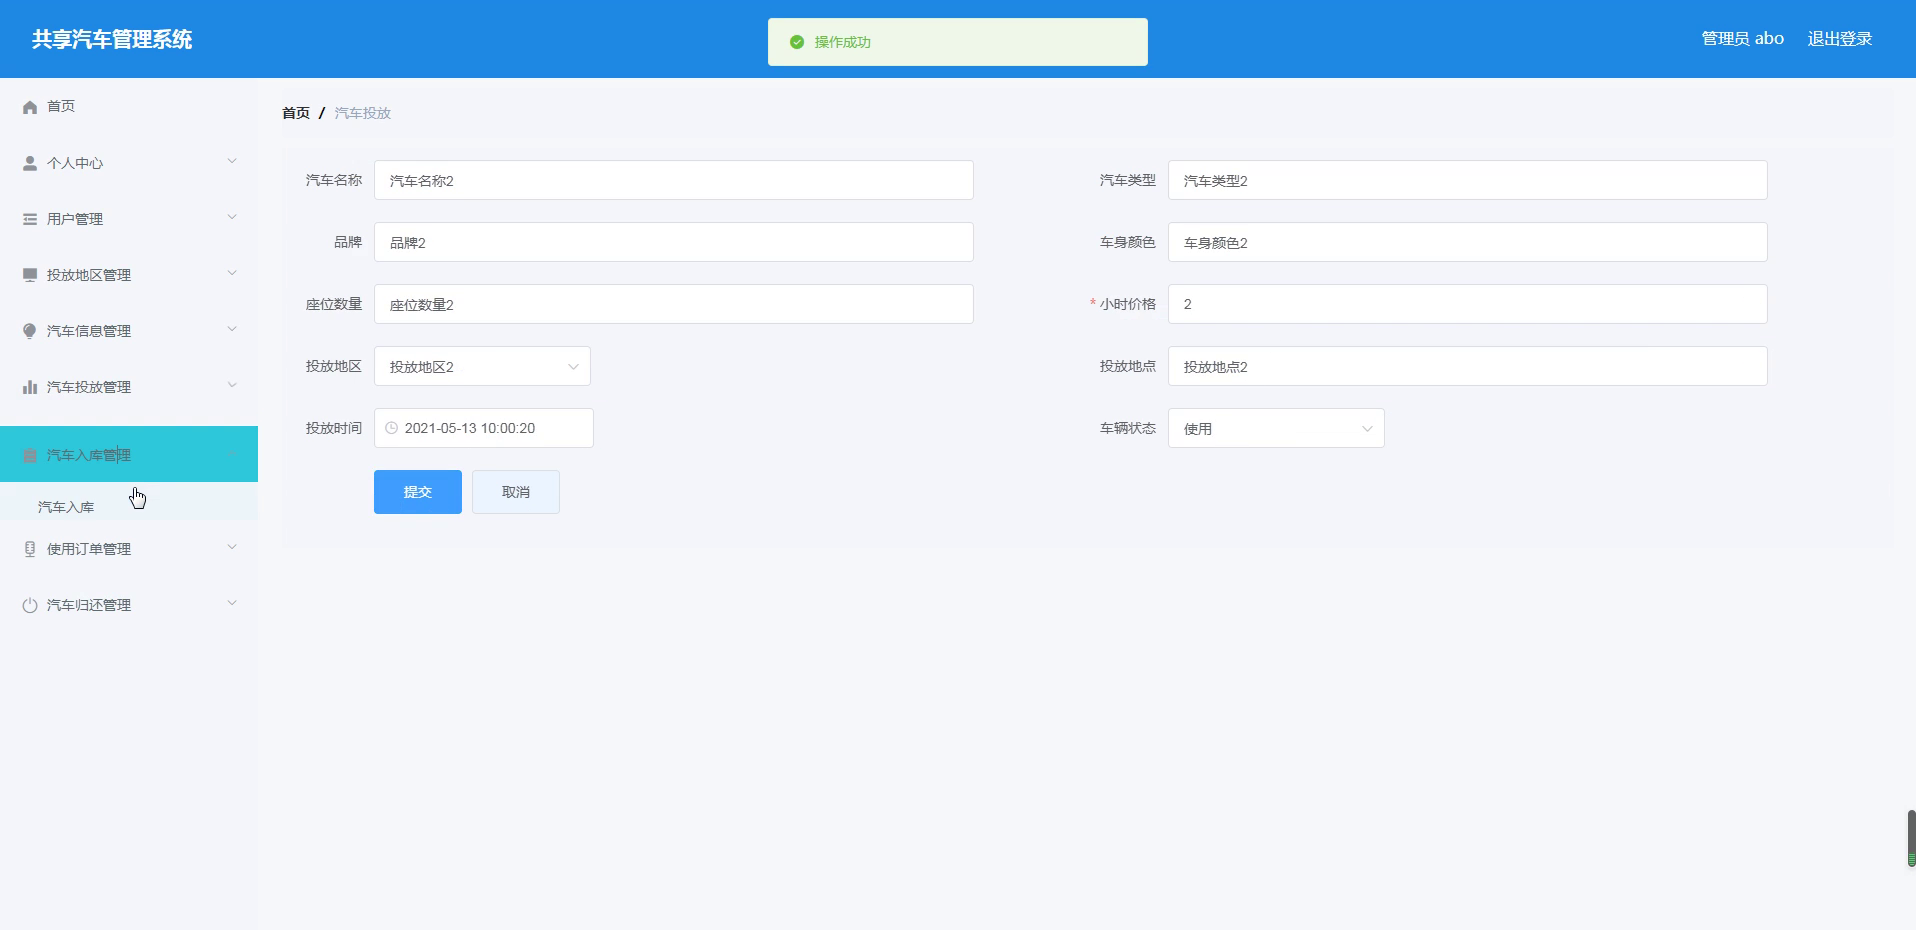
Task: Click the 小时价格 input field
Action: click(x=1468, y=304)
